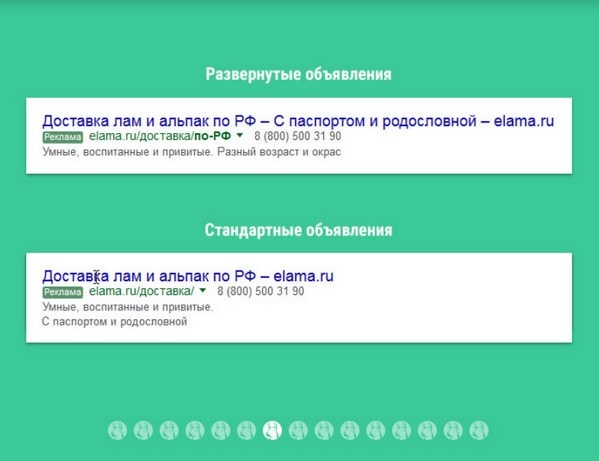The height and width of the screenshot is (461, 599).
Task: Open the expanded ad headline with паспортом и родословной
Action: 298,121
